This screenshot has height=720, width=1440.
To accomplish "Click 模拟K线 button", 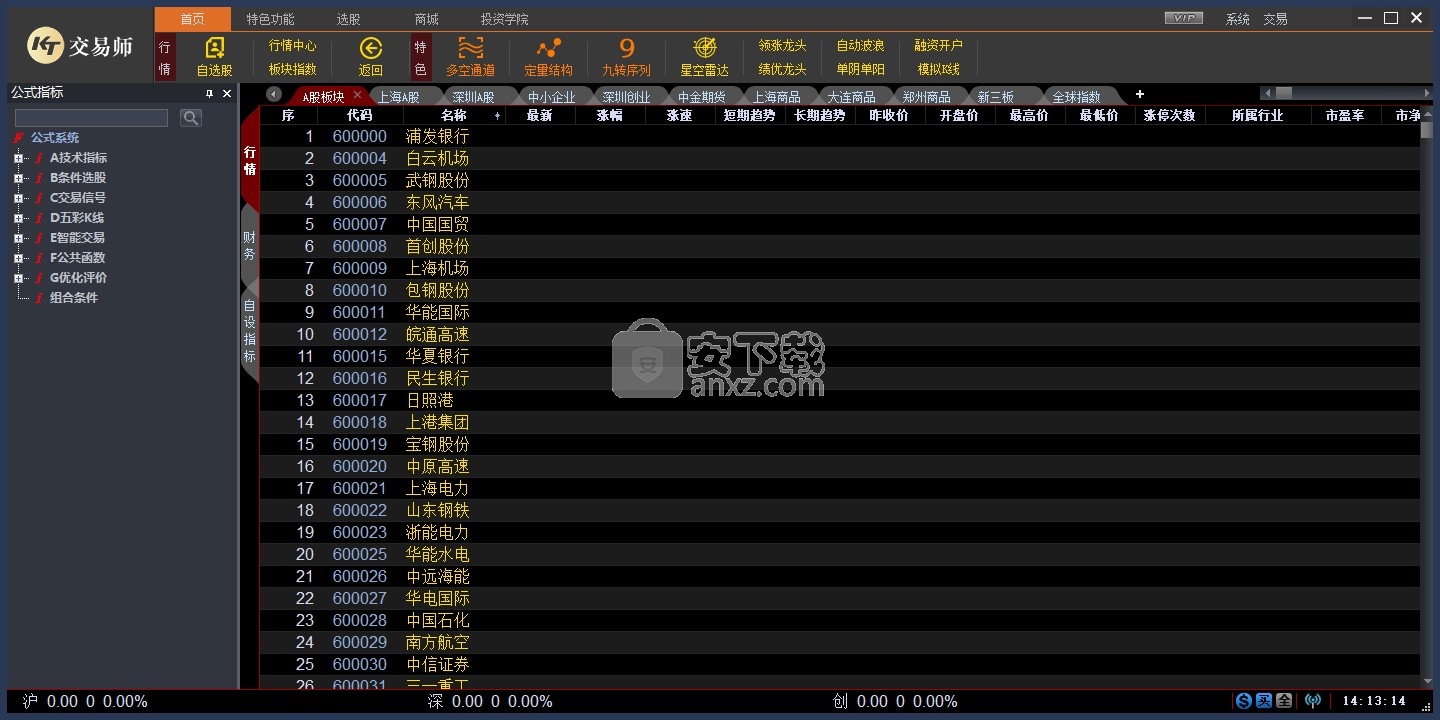I will click(x=938, y=69).
